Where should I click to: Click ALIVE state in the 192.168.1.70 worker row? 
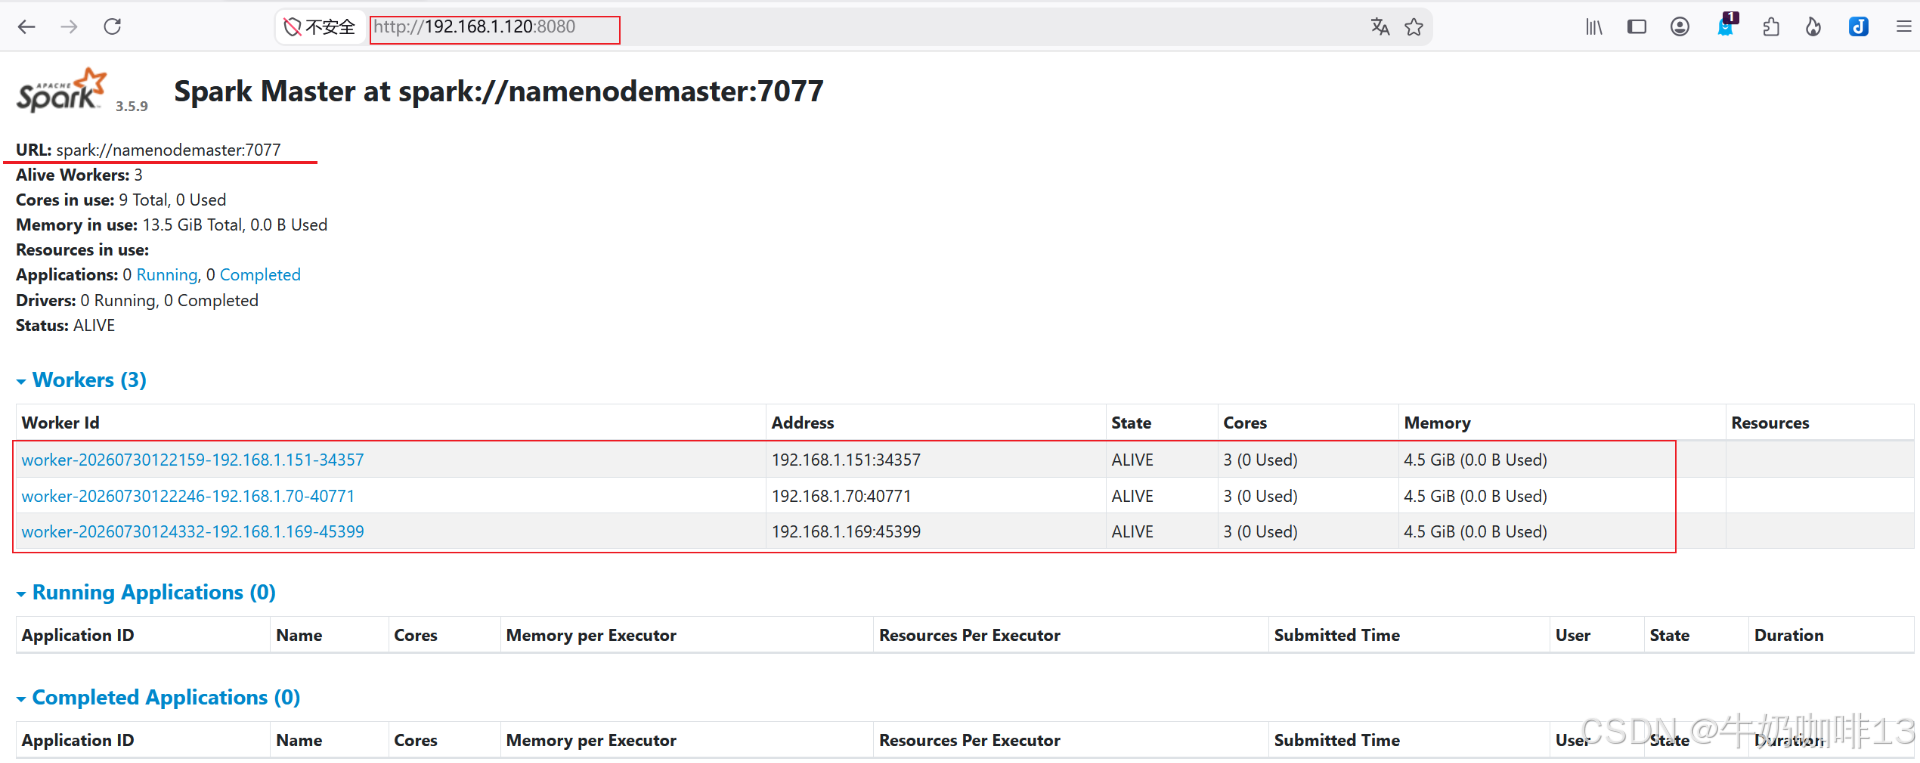1132,496
